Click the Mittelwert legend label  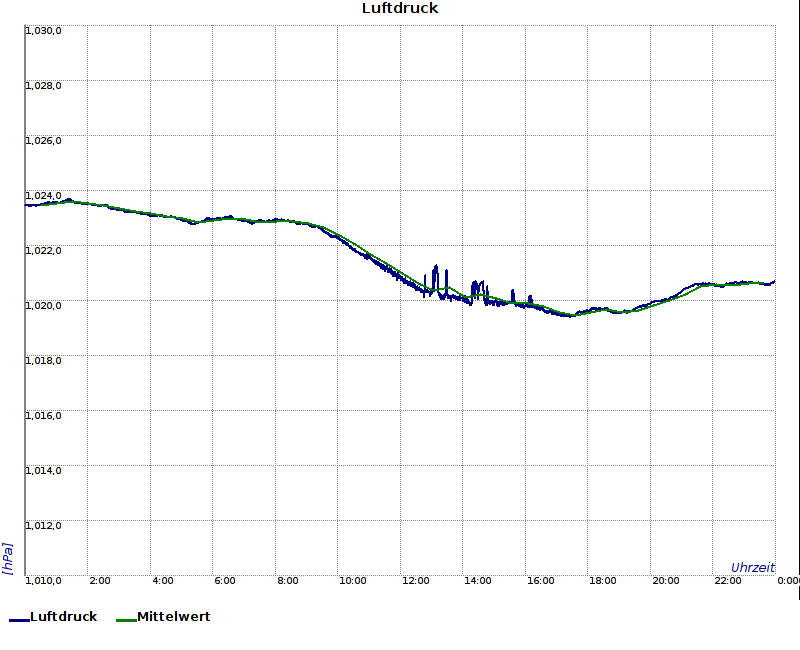coord(173,616)
